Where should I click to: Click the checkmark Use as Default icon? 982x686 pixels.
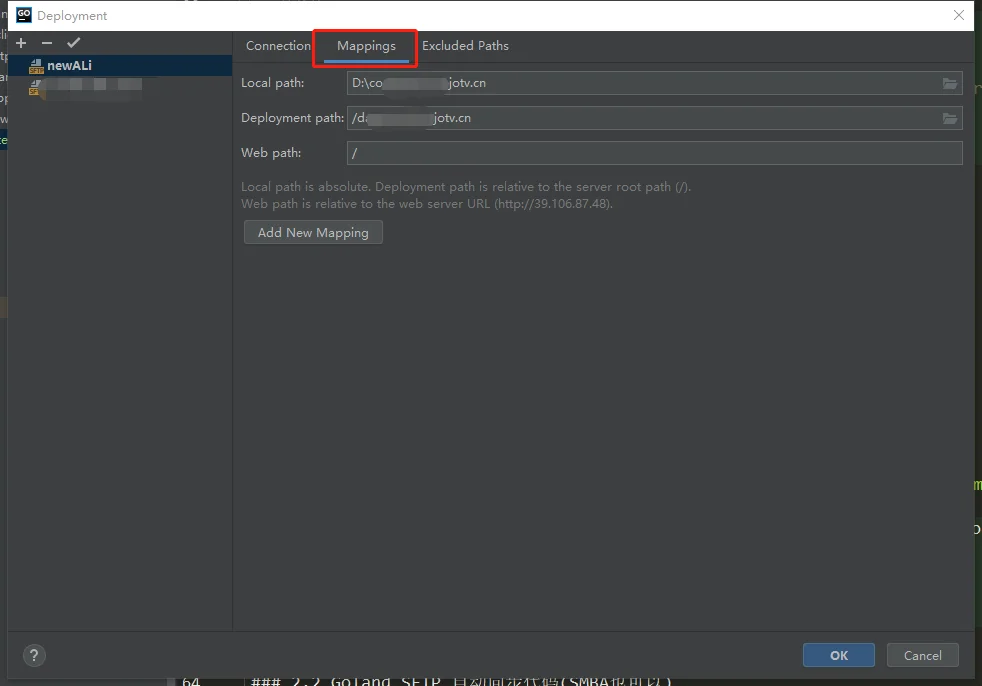tap(73, 43)
